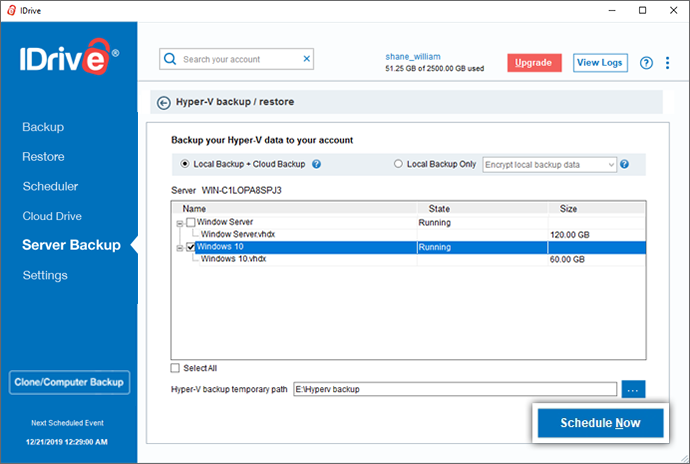Go to Scheduler in the sidebar
This screenshot has height=464, width=690.
coord(50,186)
